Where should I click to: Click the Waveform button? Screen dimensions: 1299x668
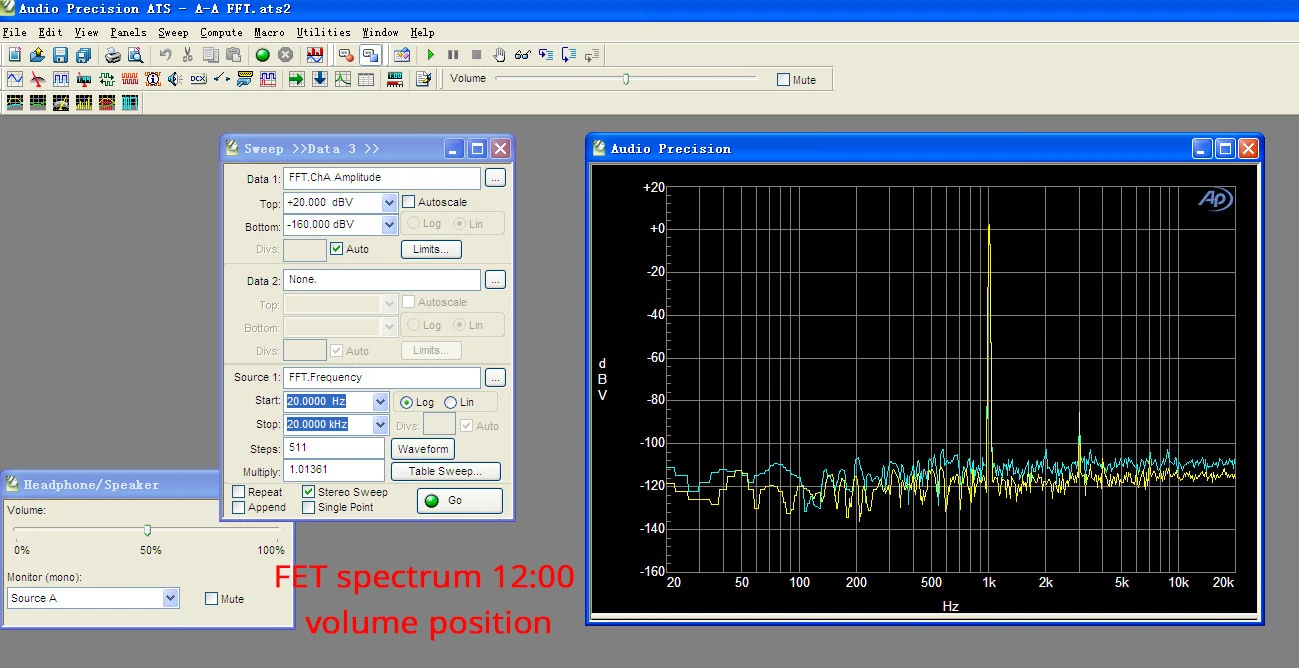423,449
